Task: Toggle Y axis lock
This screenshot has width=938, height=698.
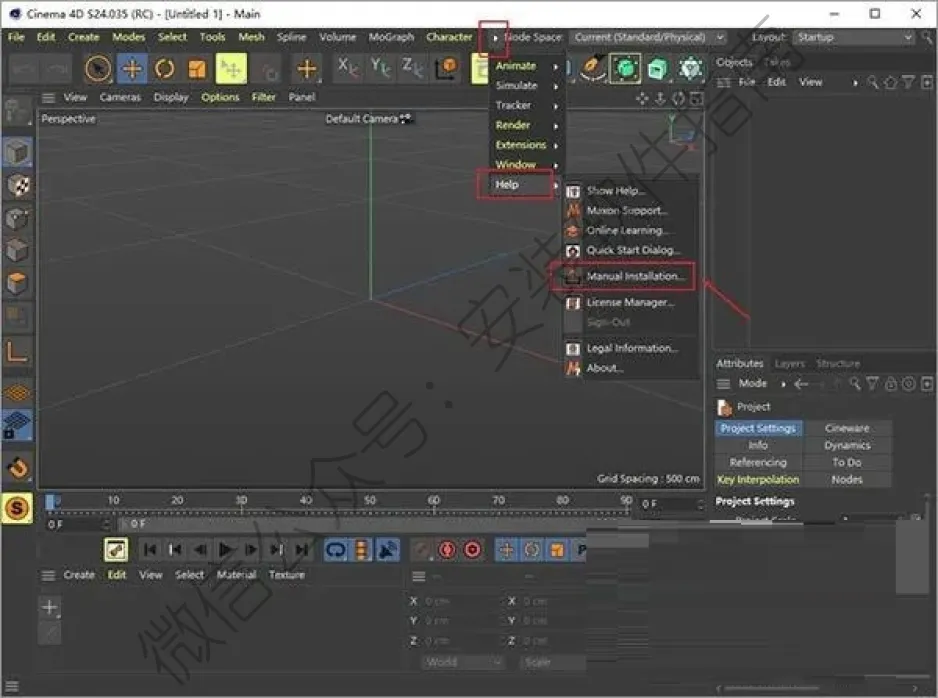Action: tap(380, 67)
